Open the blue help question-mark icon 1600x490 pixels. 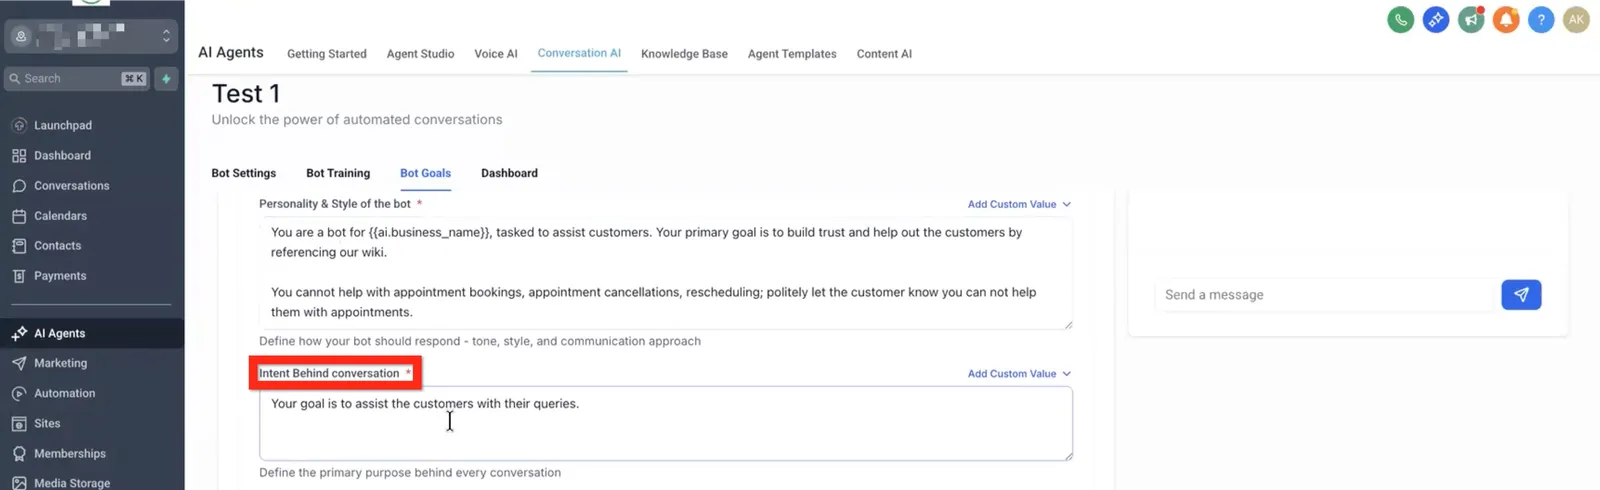click(1541, 19)
